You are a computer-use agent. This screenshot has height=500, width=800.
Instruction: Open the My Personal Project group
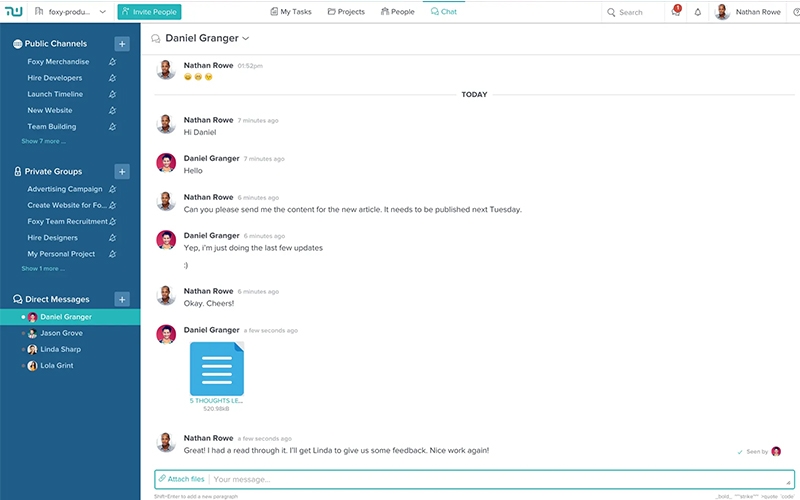61,254
